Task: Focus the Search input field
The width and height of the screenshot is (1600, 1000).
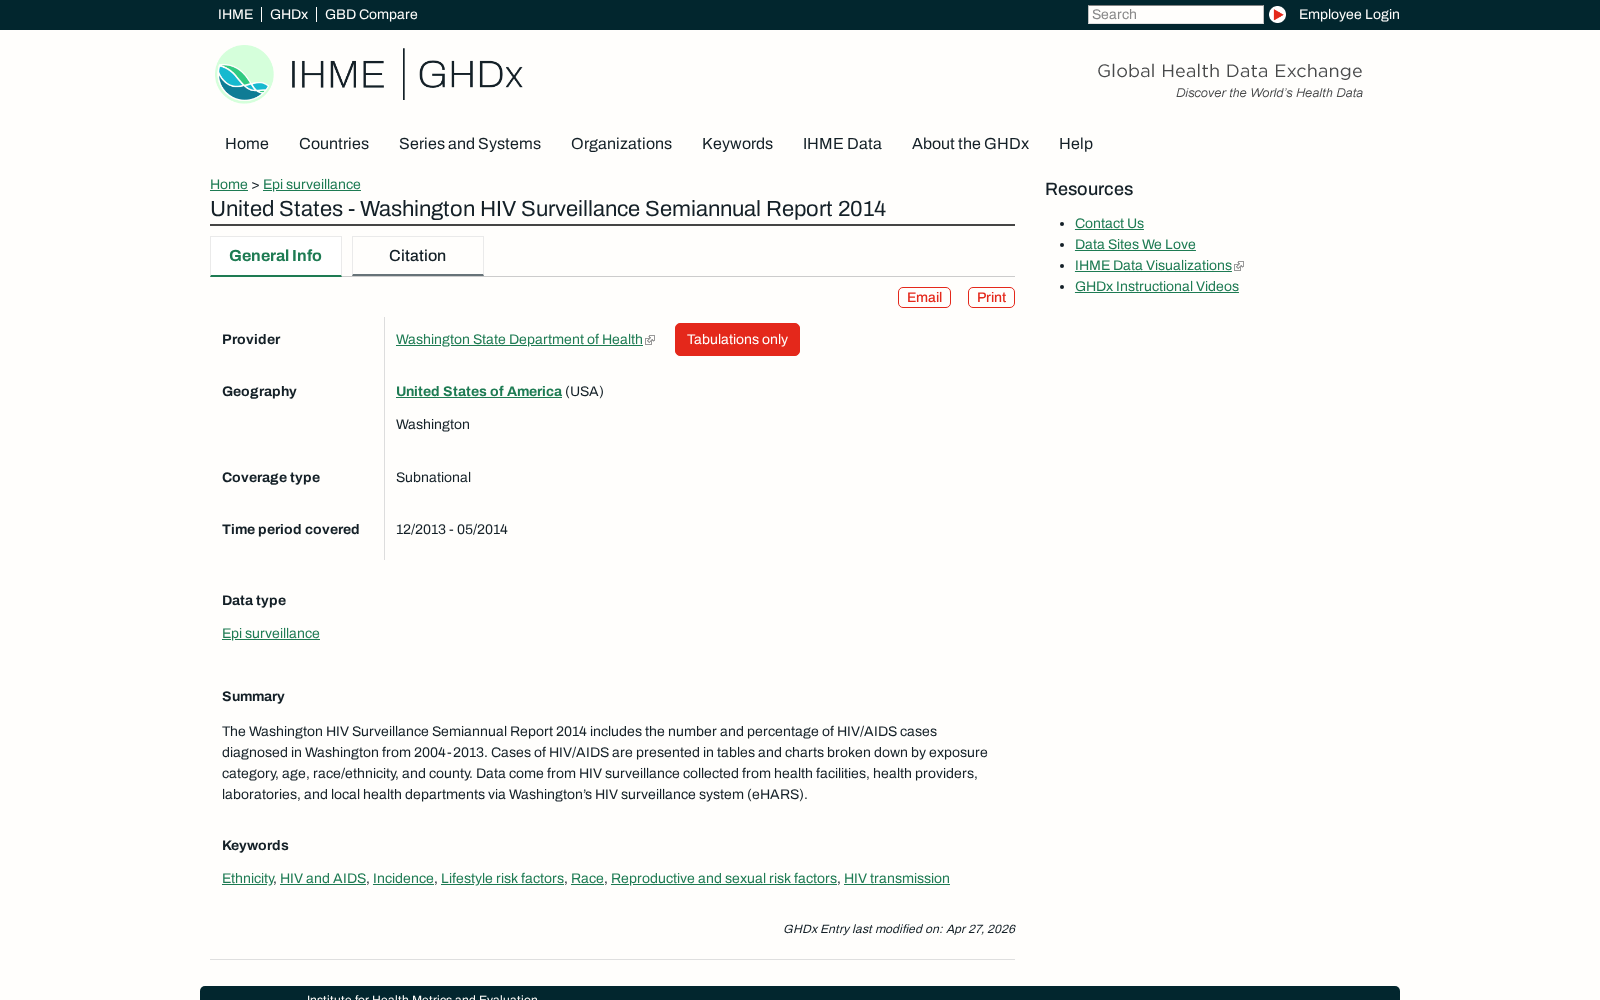Action: (1176, 15)
